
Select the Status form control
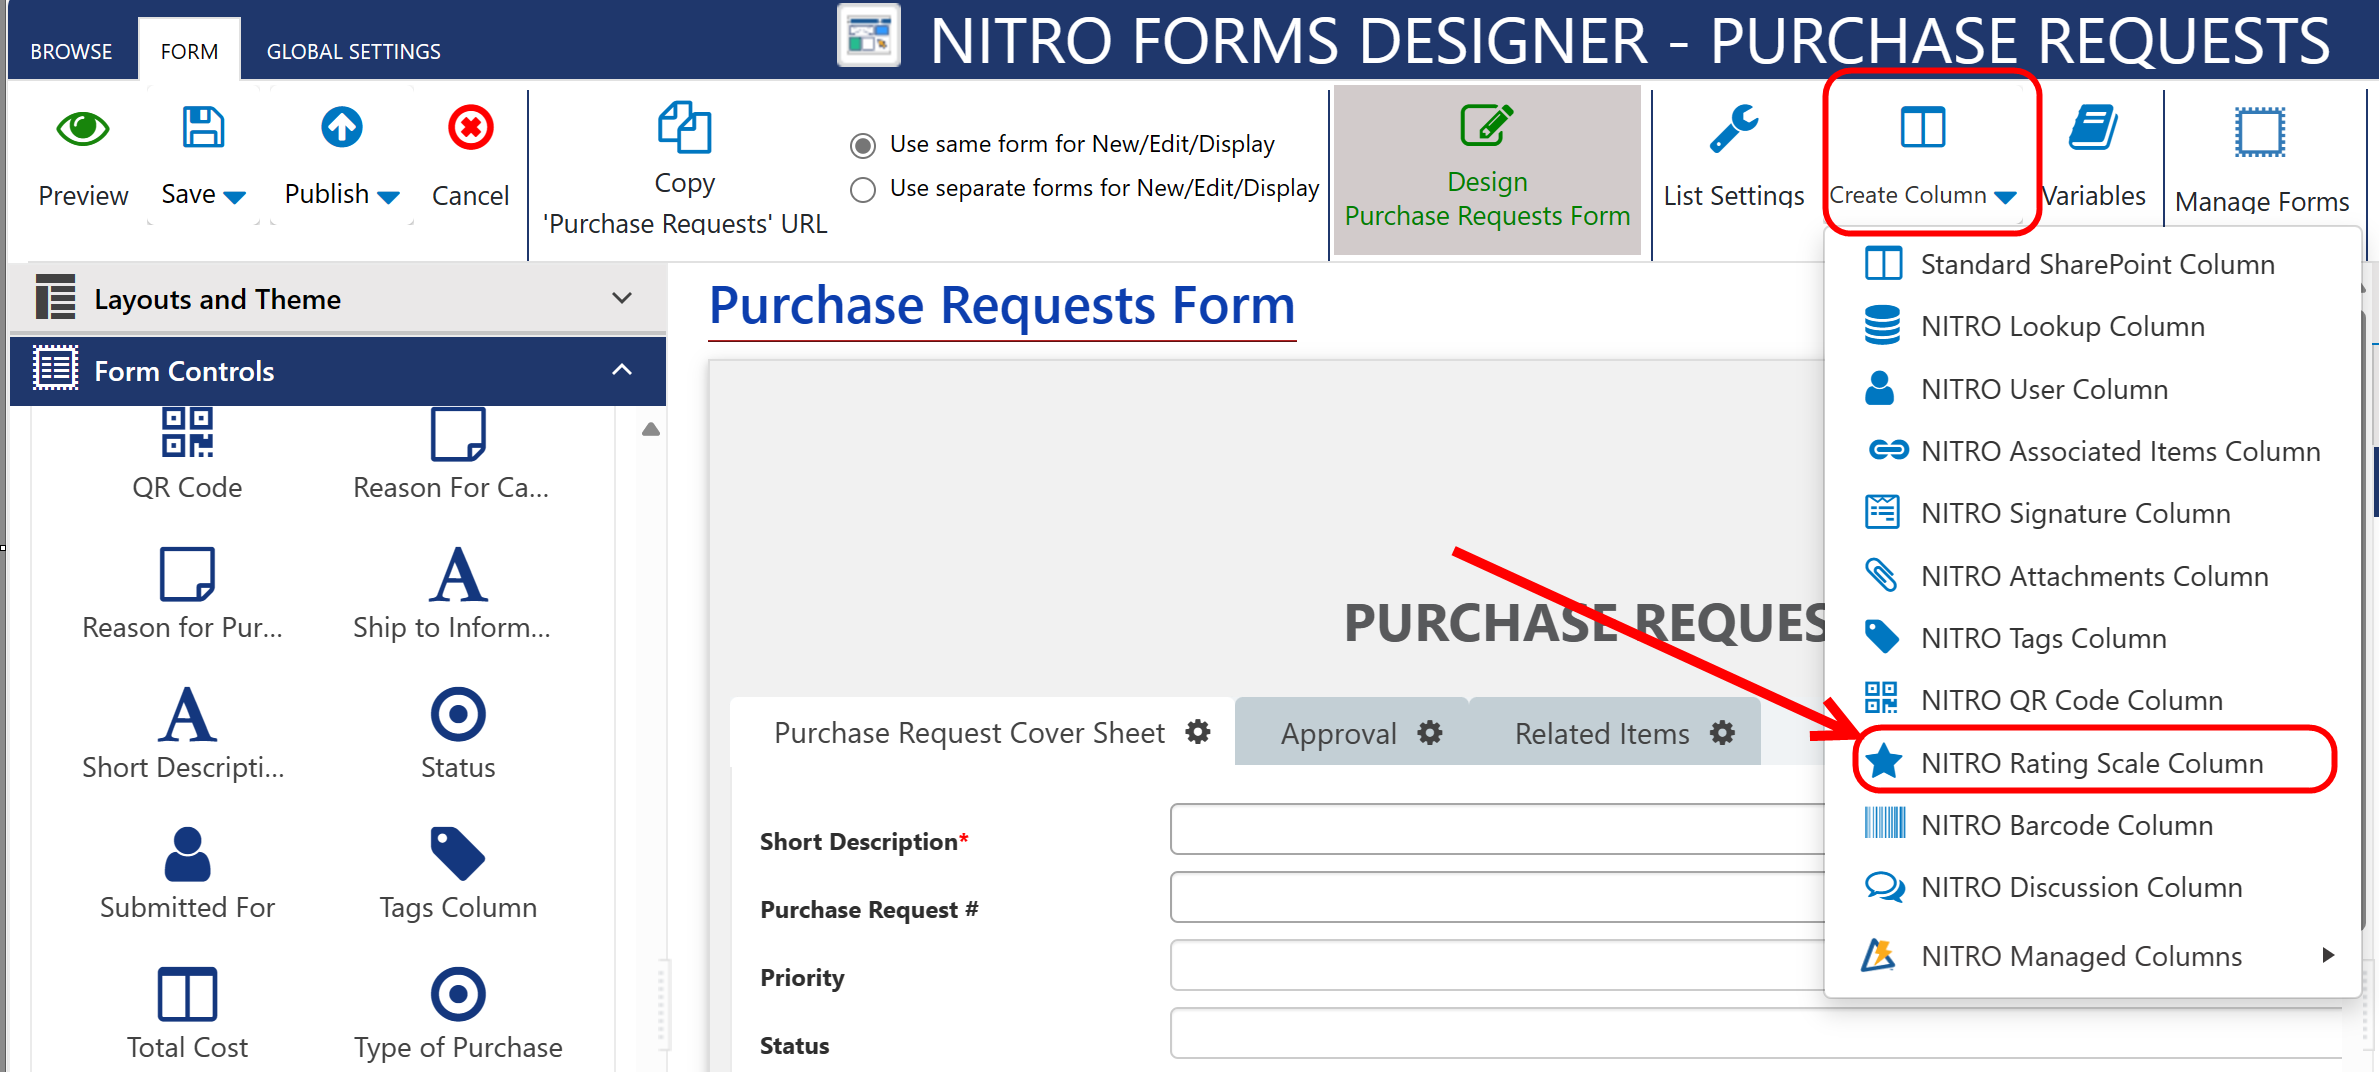click(458, 734)
